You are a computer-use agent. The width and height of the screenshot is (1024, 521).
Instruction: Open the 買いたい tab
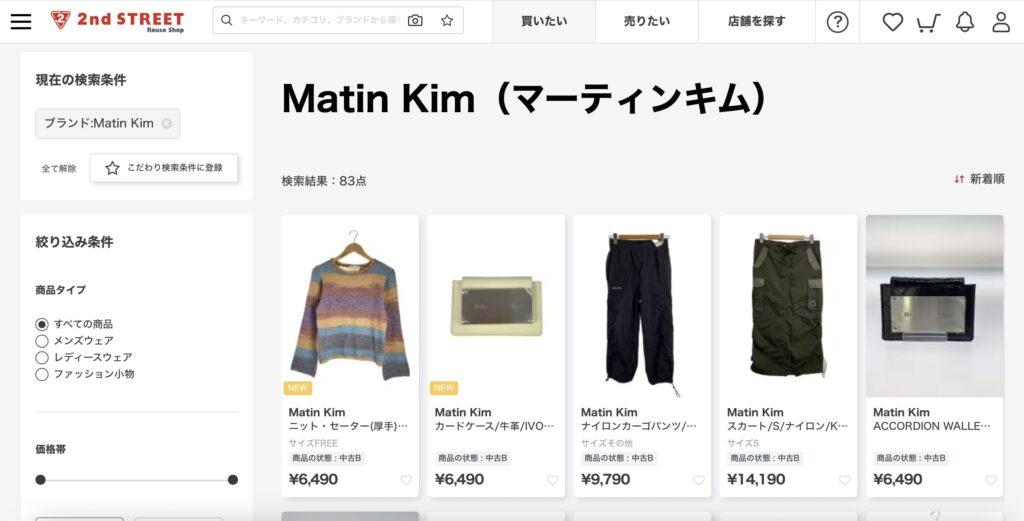point(544,21)
